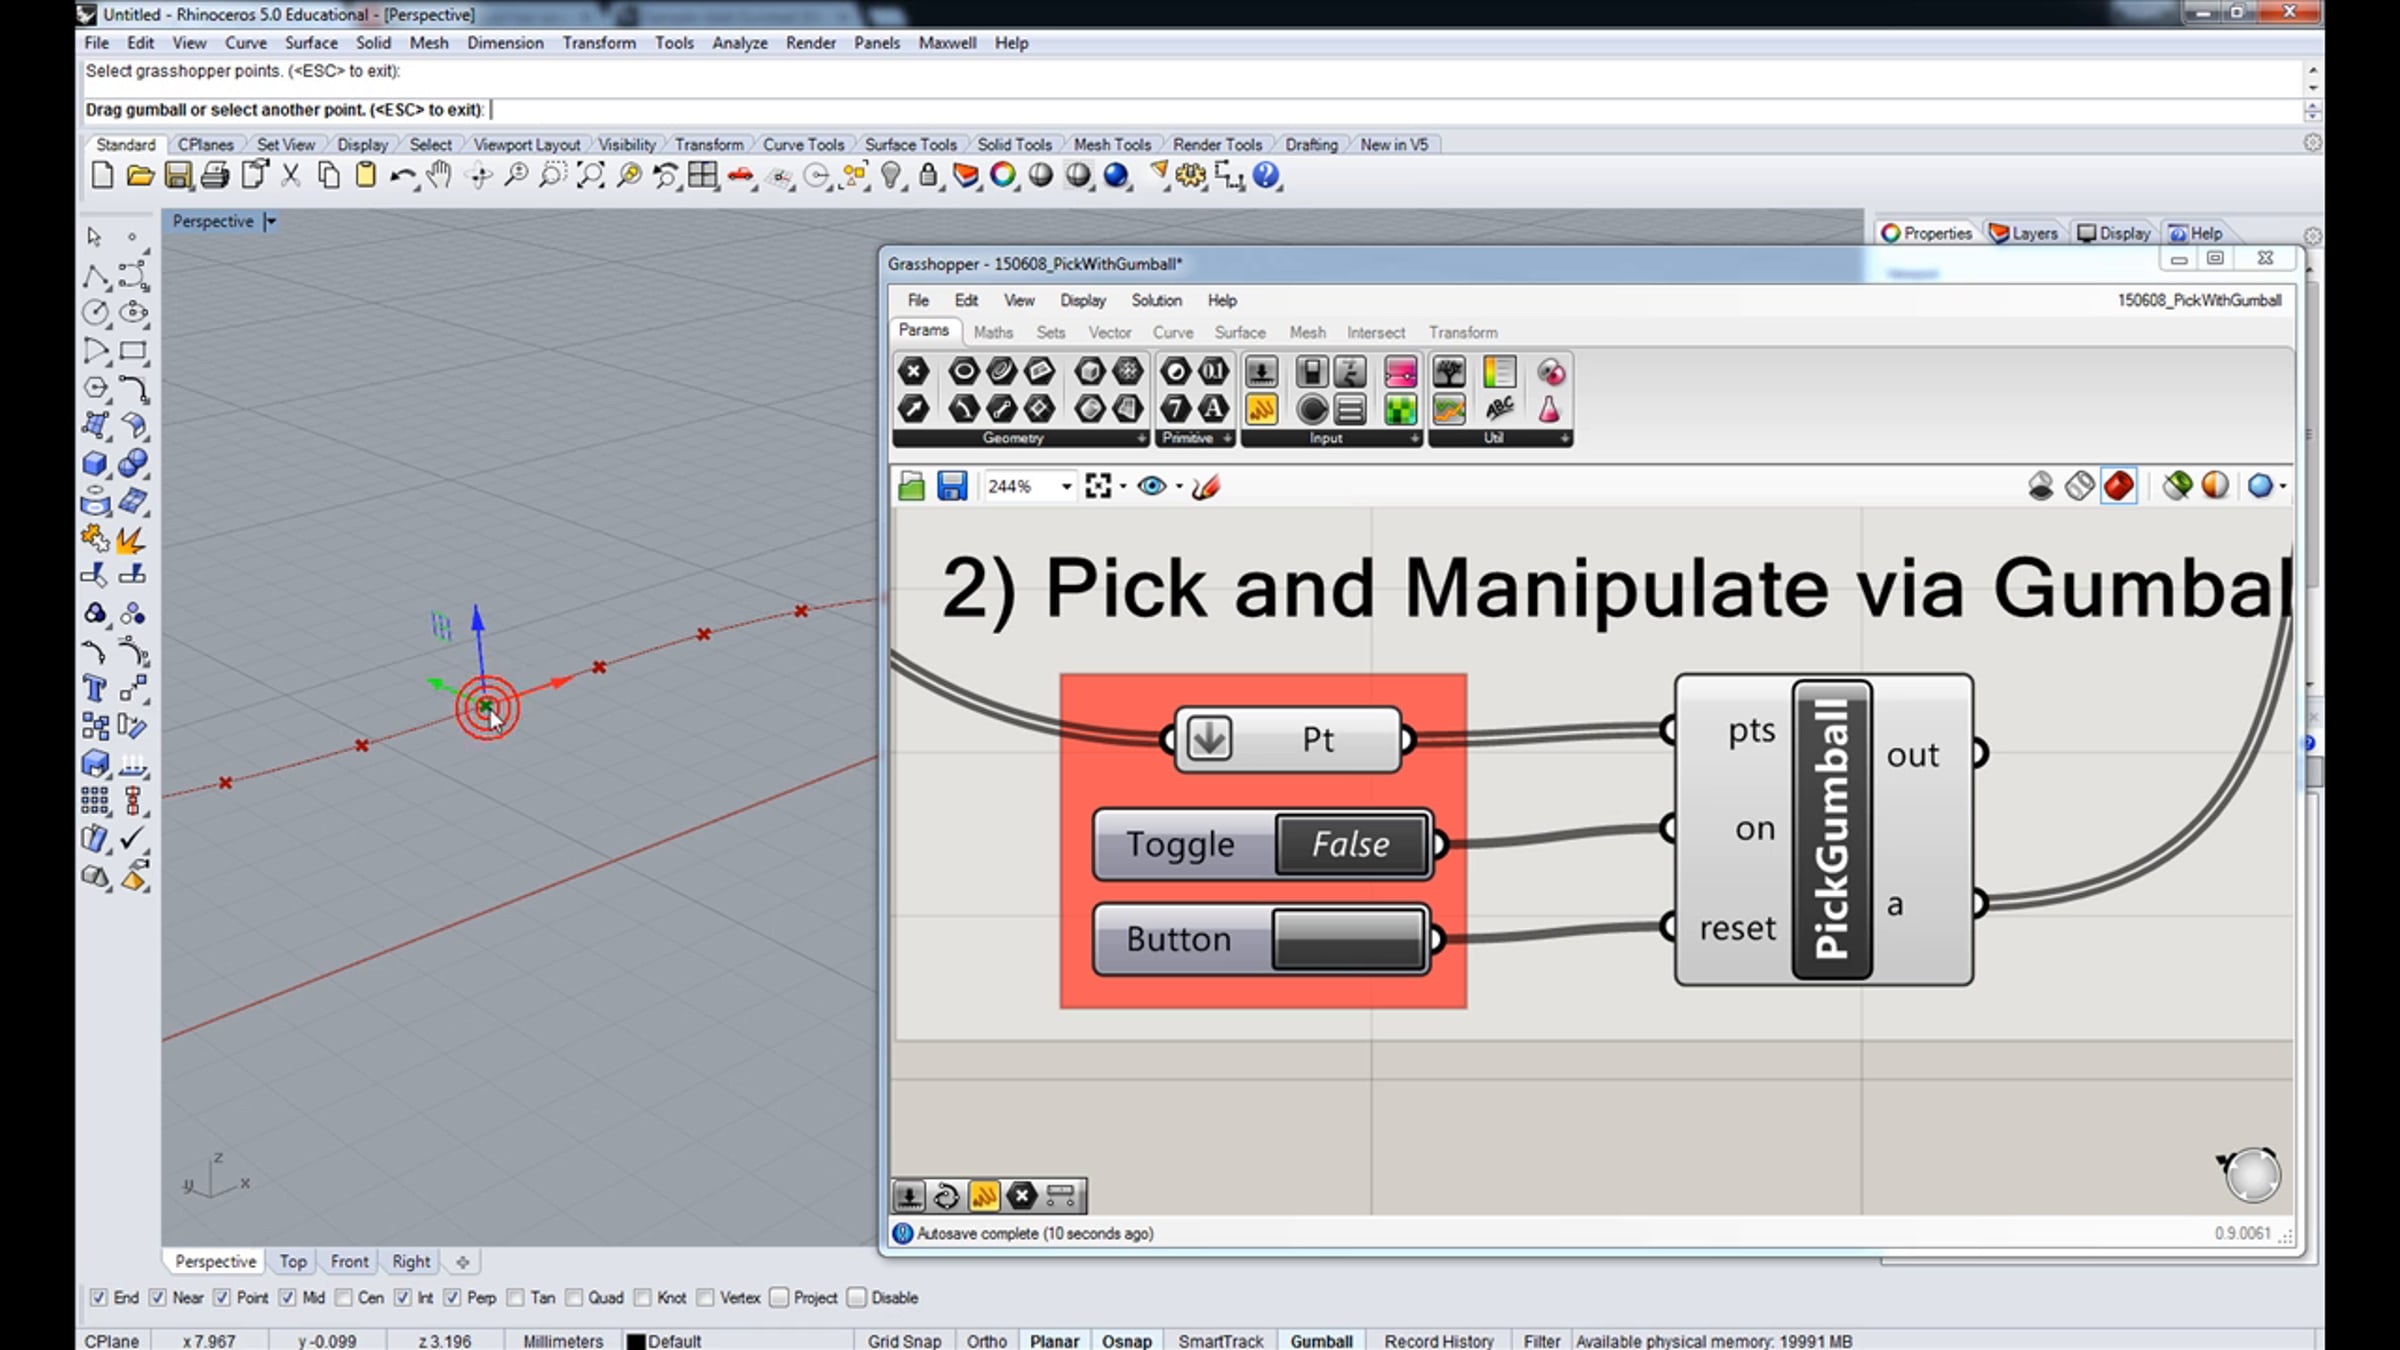Image resolution: width=2400 pixels, height=1350 pixels.
Task: Click the Zoom Extents icon in Rhino toolbar
Action: coord(591,176)
